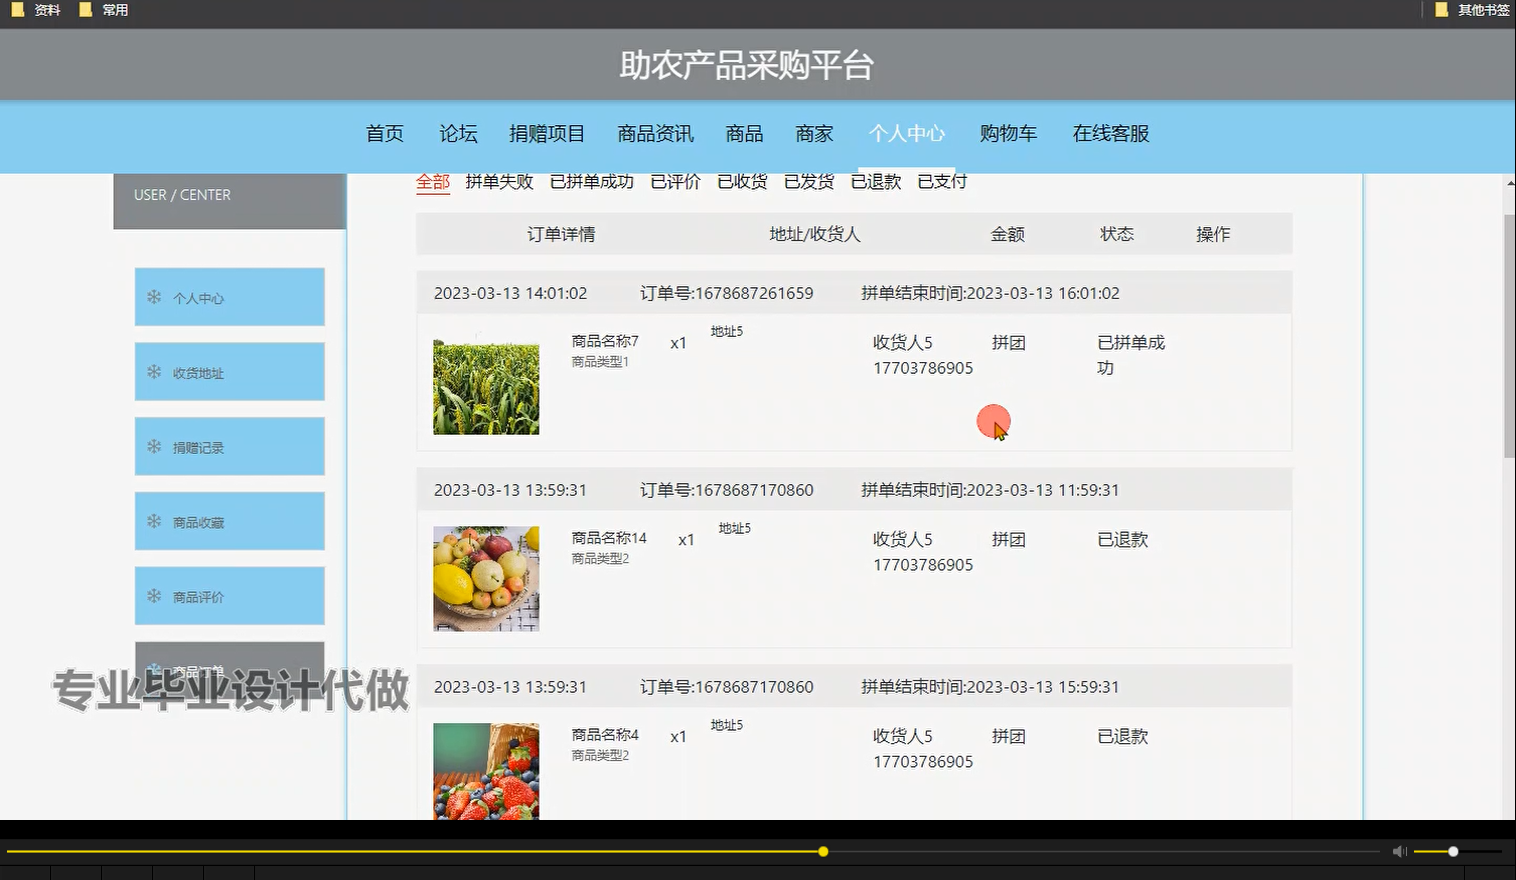Viewport: 1516px width, 880px height.
Task: Click the video progress slider position
Action: (x=822, y=851)
